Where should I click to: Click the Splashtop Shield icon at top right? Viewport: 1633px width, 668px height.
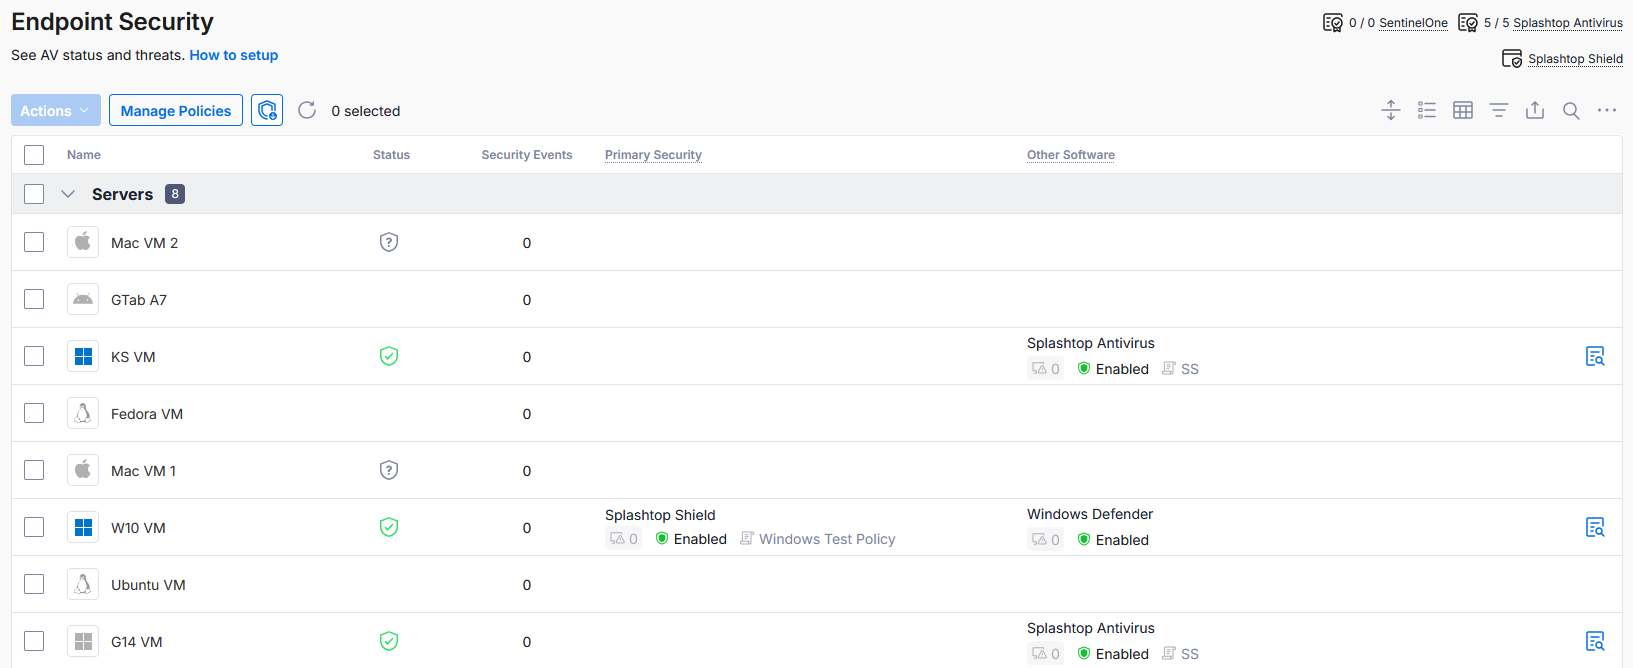point(1512,59)
